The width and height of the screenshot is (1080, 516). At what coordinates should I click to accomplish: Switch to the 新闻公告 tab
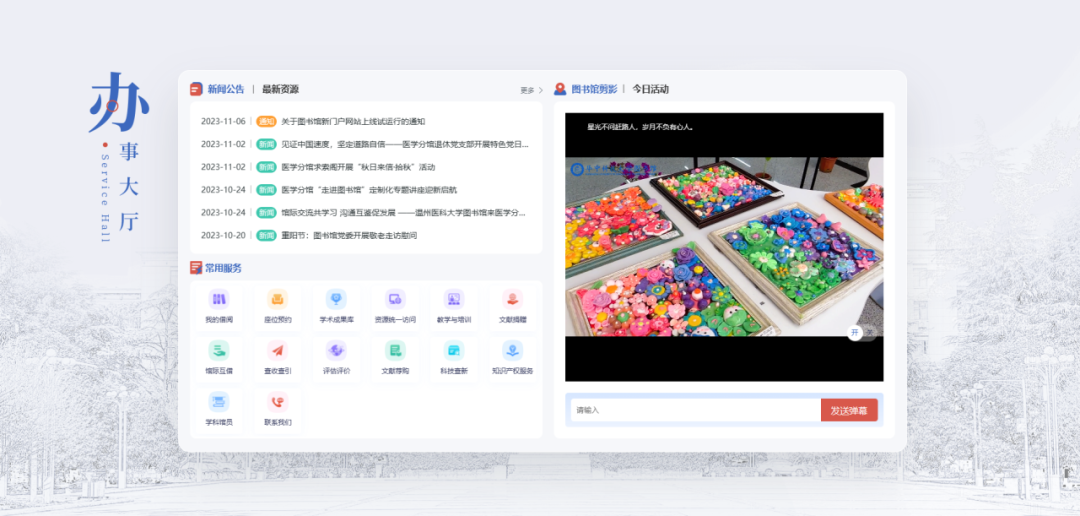pos(226,89)
